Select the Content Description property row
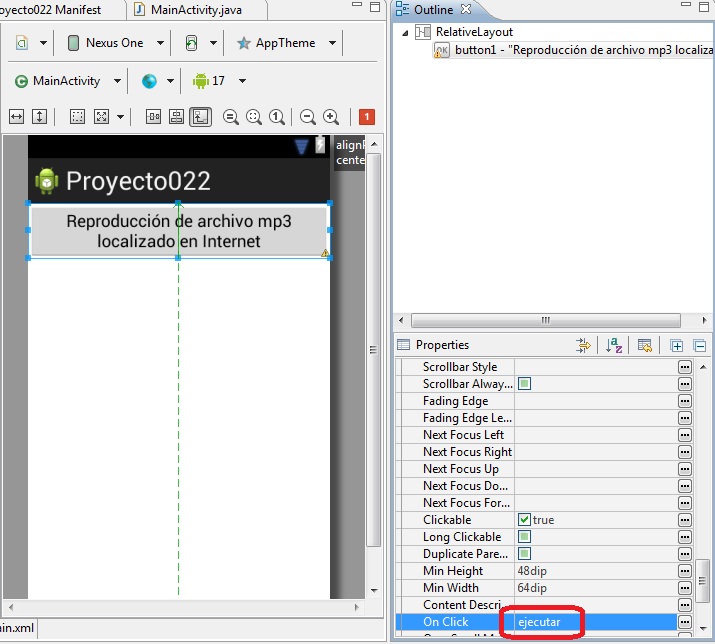This screenshot has width=715, height=644. point(546,605)
